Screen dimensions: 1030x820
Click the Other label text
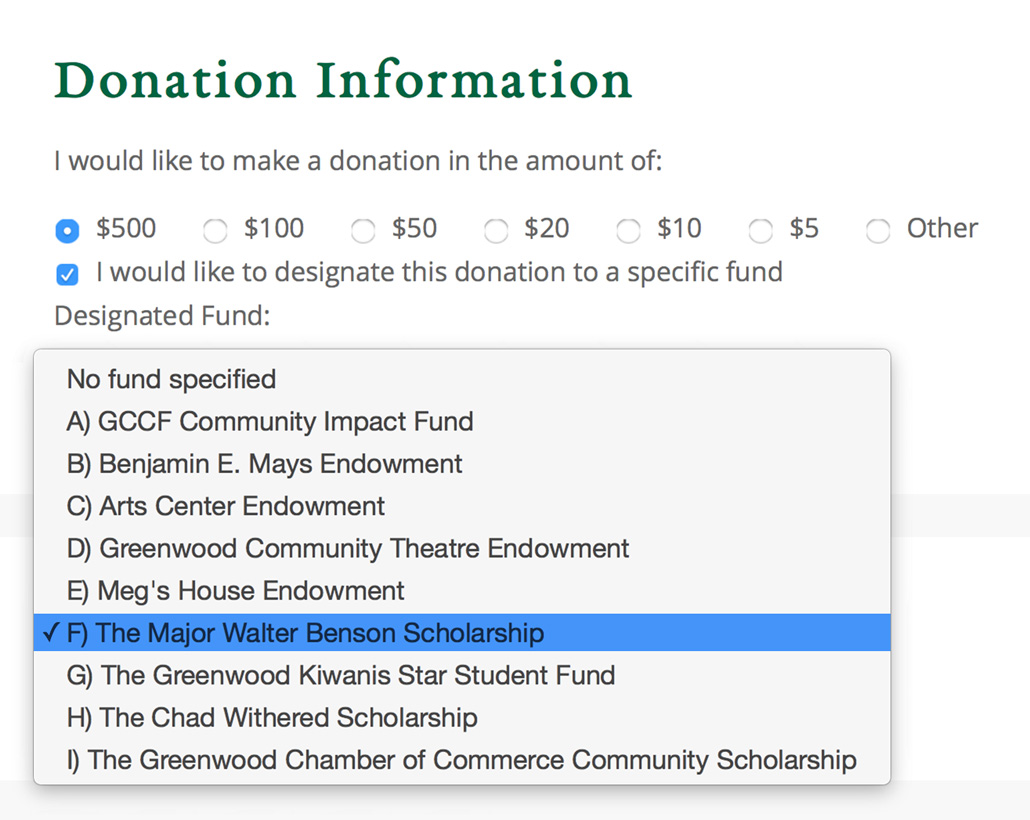coord(942,229)
